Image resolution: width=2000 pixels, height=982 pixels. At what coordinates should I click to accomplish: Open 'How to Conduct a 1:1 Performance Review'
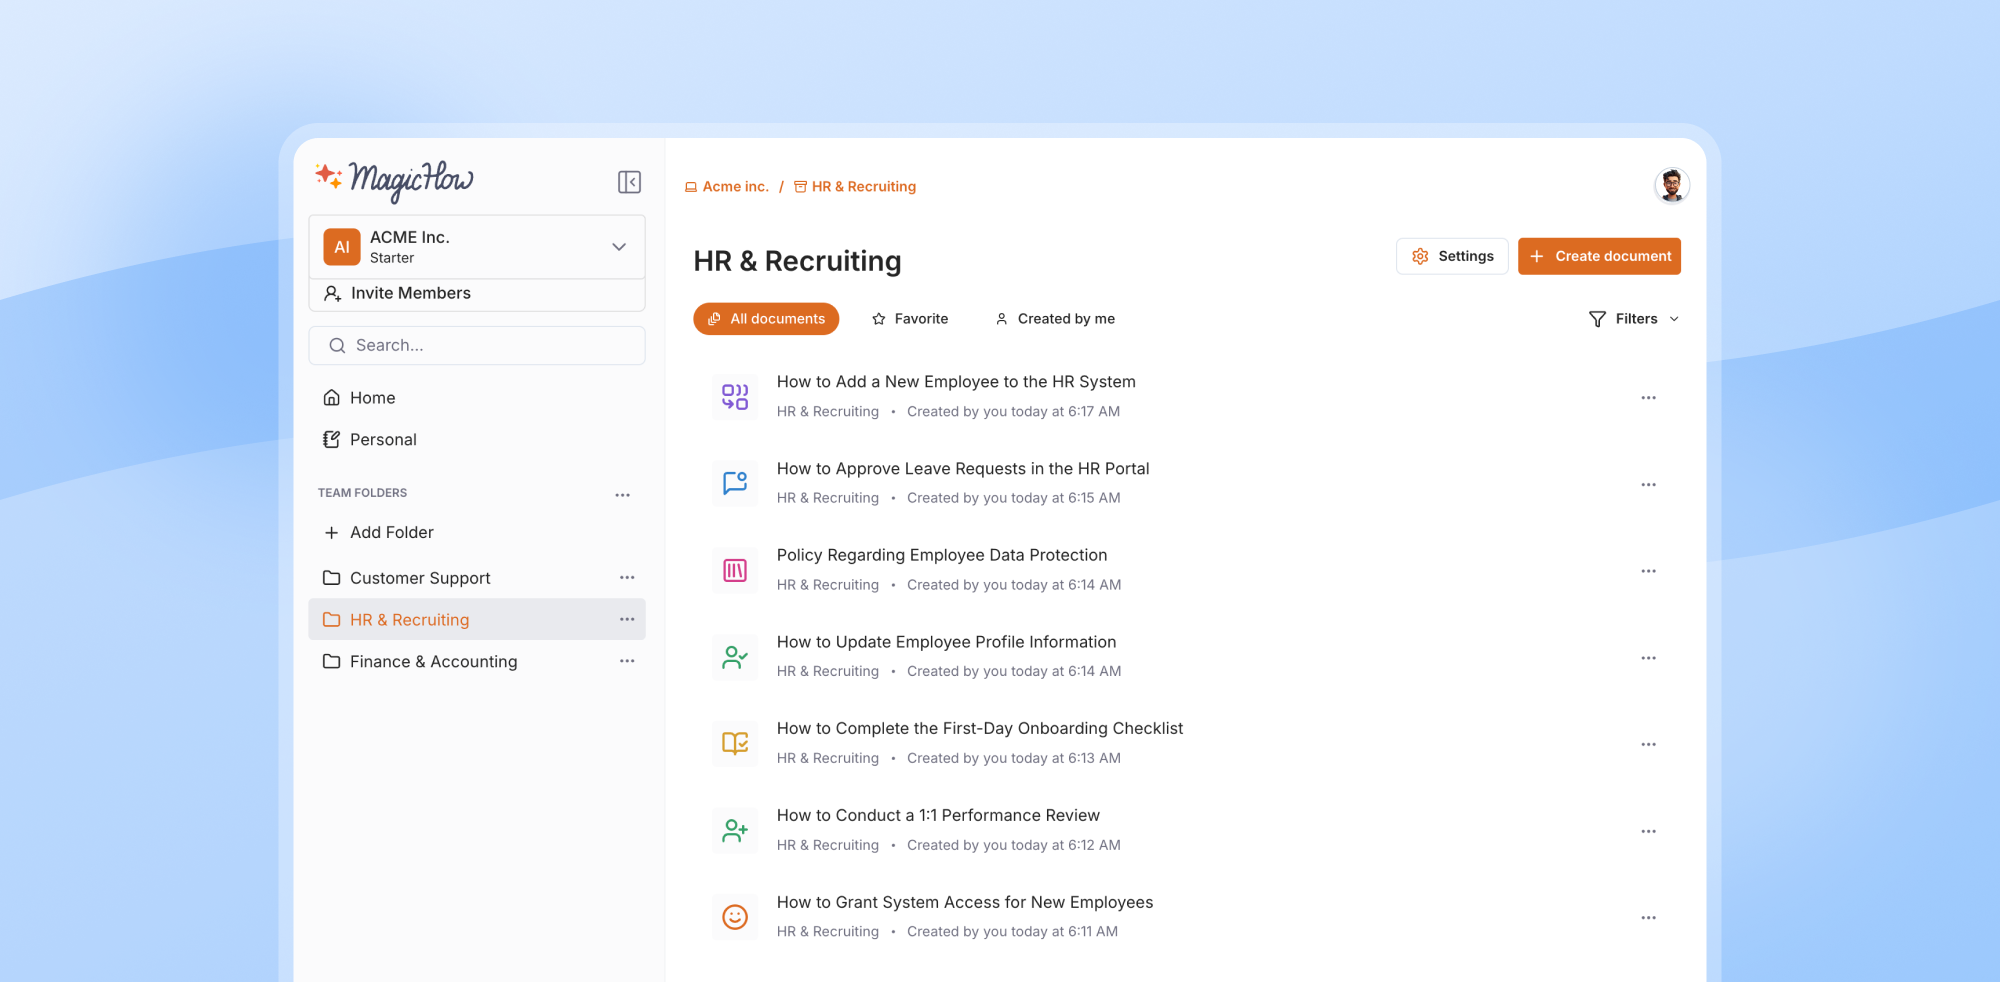click(938, 816)
